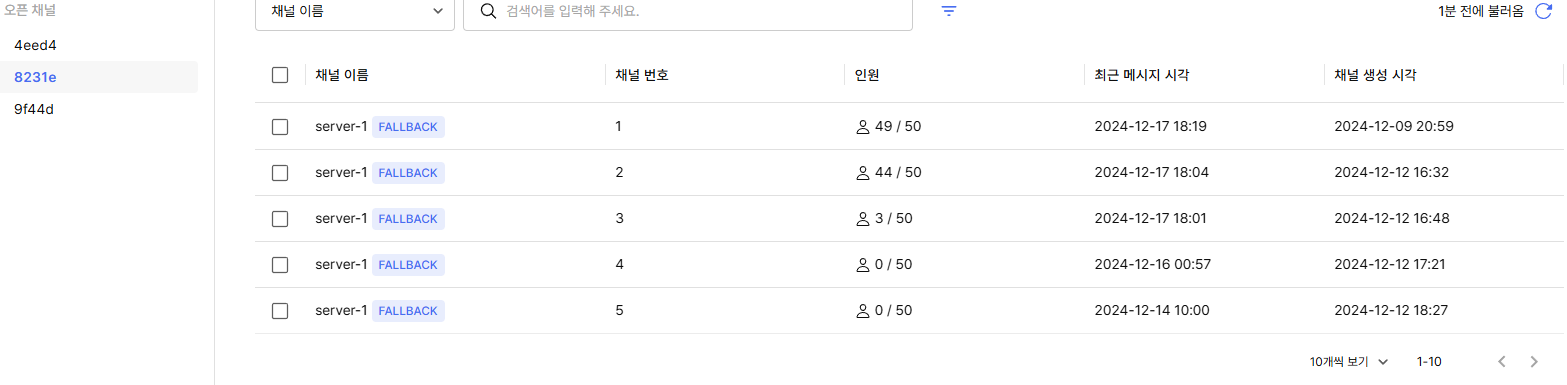Check the box for channel number 1
The image size is (1567, 385).
coord(280,127)
